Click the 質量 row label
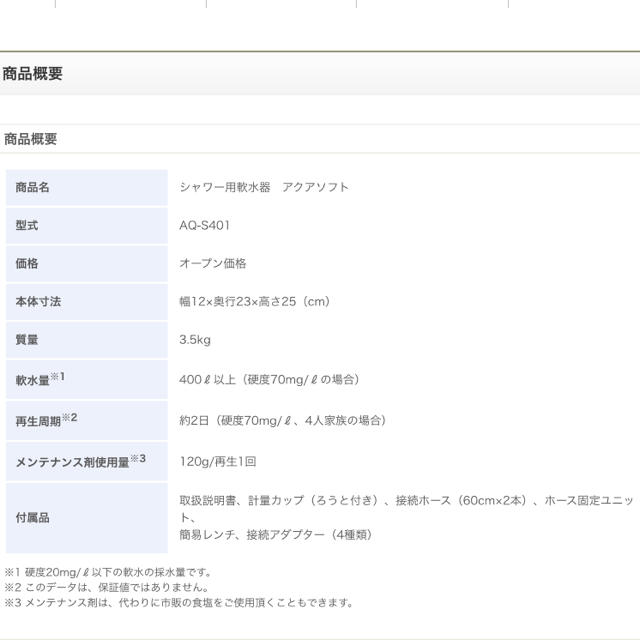 pyautogui.click(x=27, y=340)
